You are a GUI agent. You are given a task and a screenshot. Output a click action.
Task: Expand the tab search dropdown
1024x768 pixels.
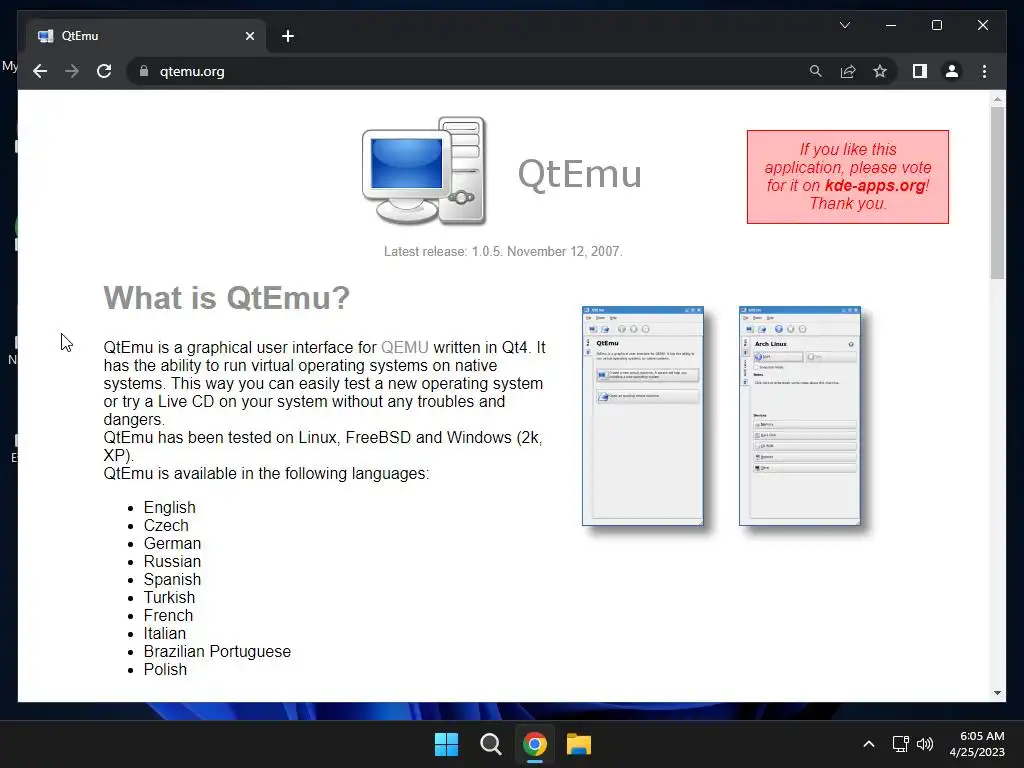tap(844, 25)
